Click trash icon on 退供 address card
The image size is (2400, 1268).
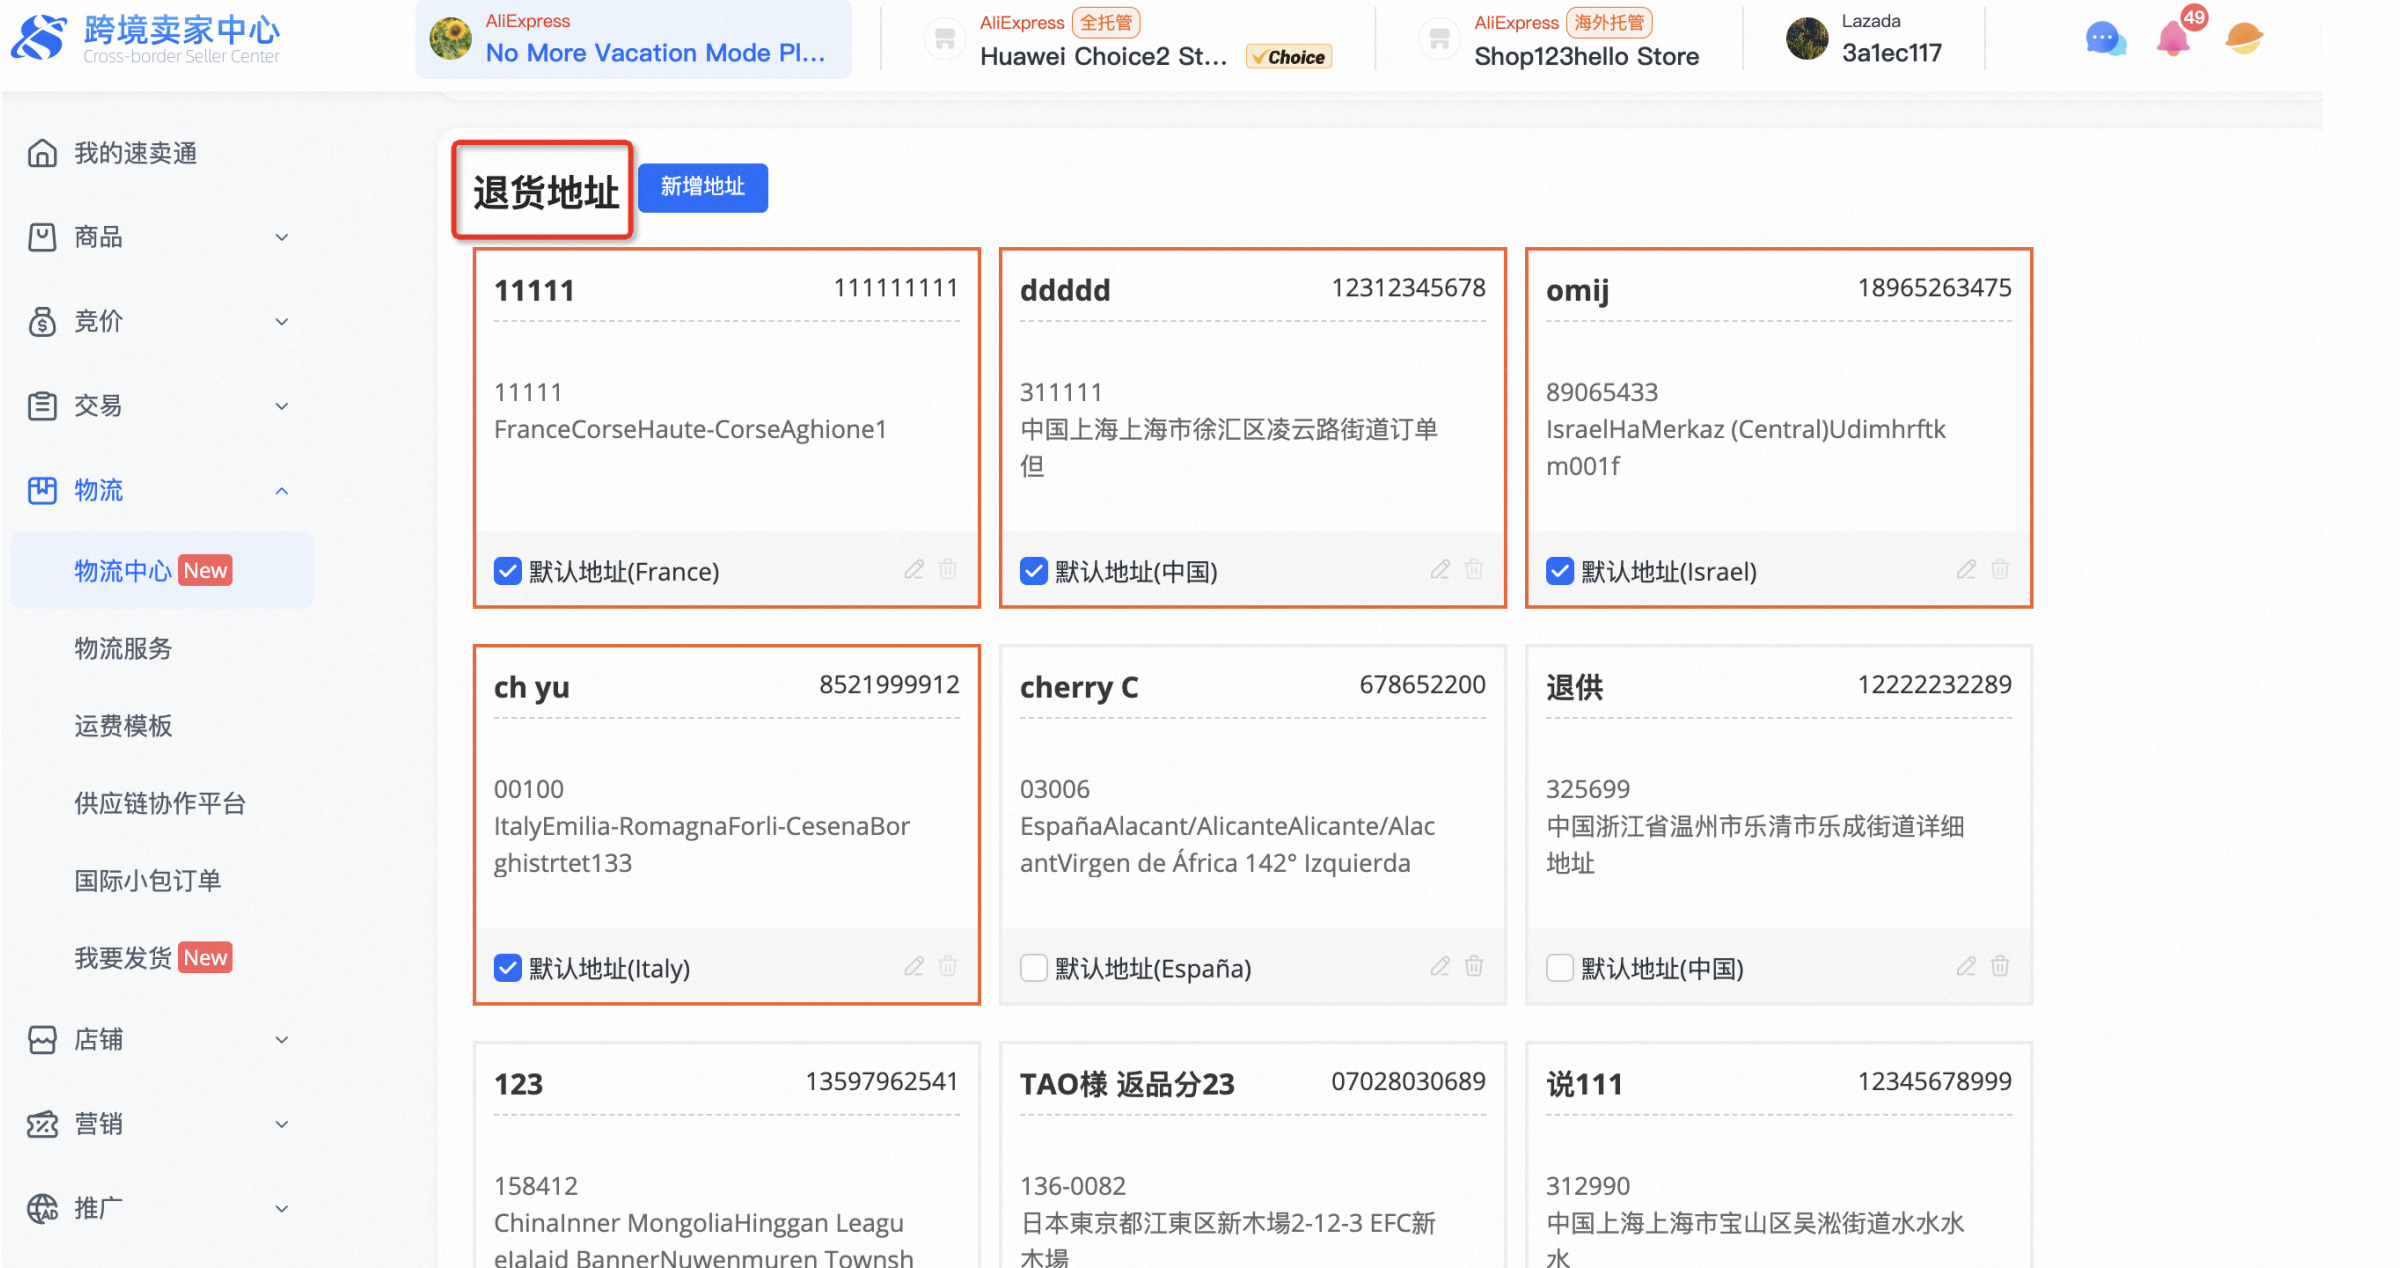pos(2000,966)
